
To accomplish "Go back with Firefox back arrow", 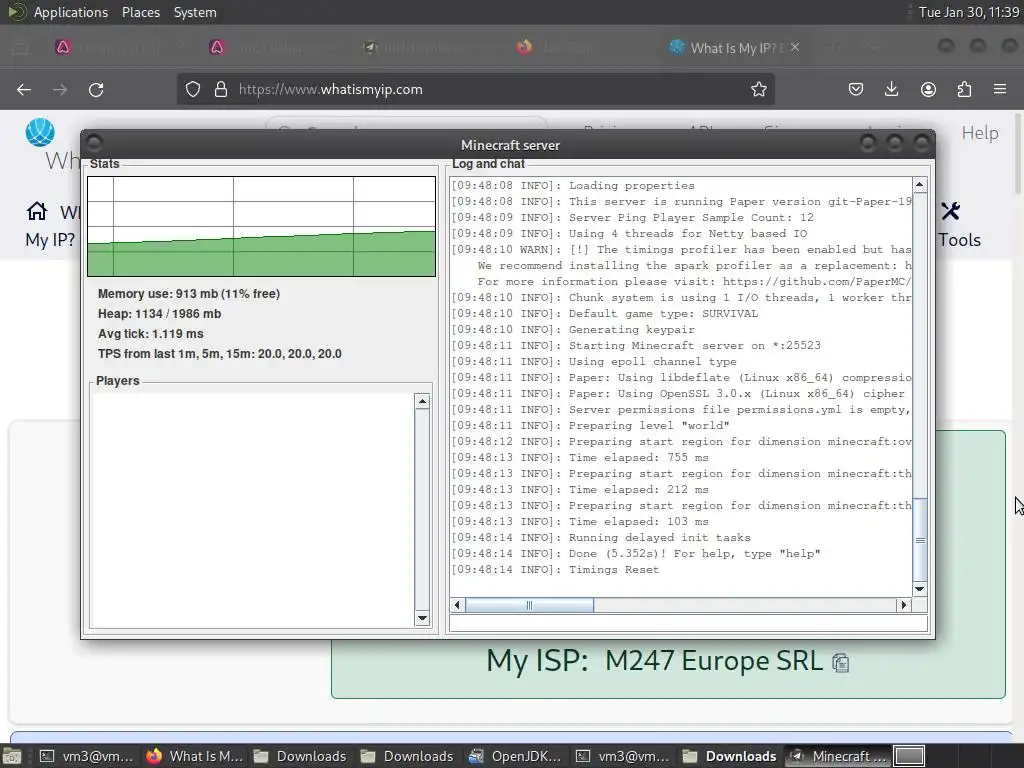I will coord(24,89).
